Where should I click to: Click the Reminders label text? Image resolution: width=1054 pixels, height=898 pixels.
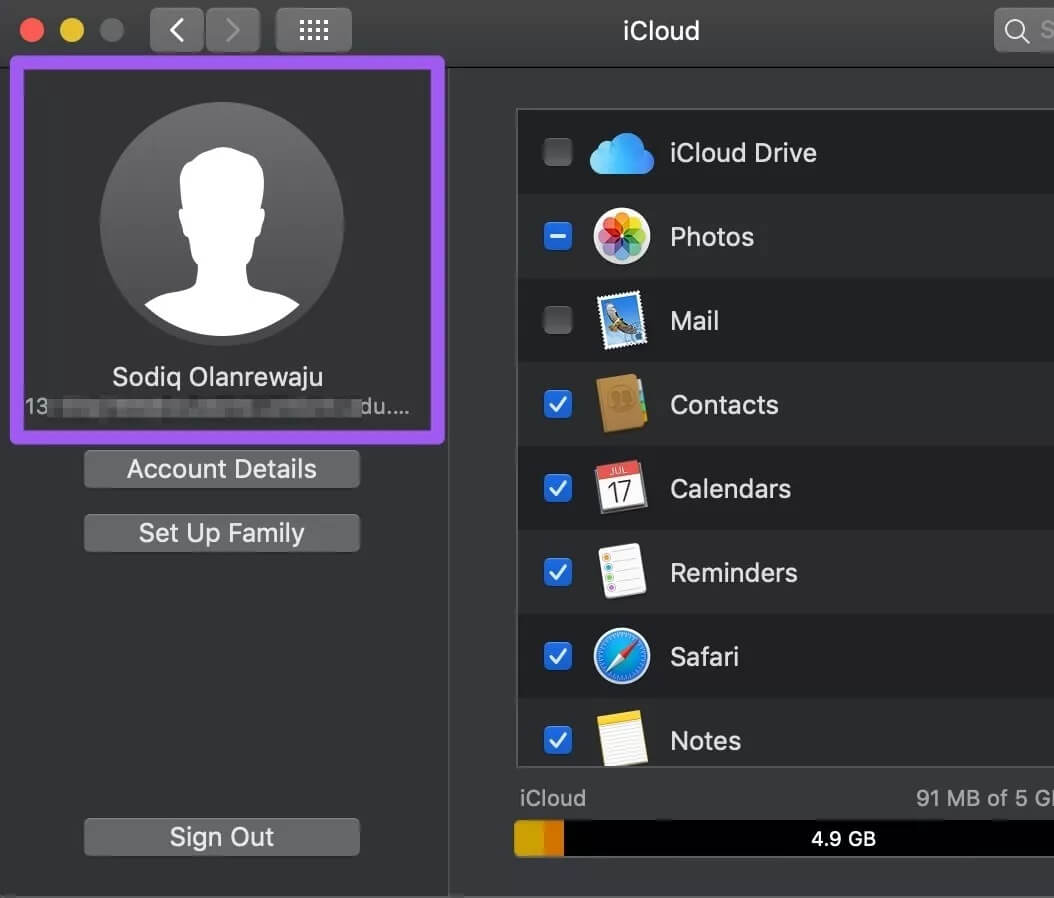(733, 573)
